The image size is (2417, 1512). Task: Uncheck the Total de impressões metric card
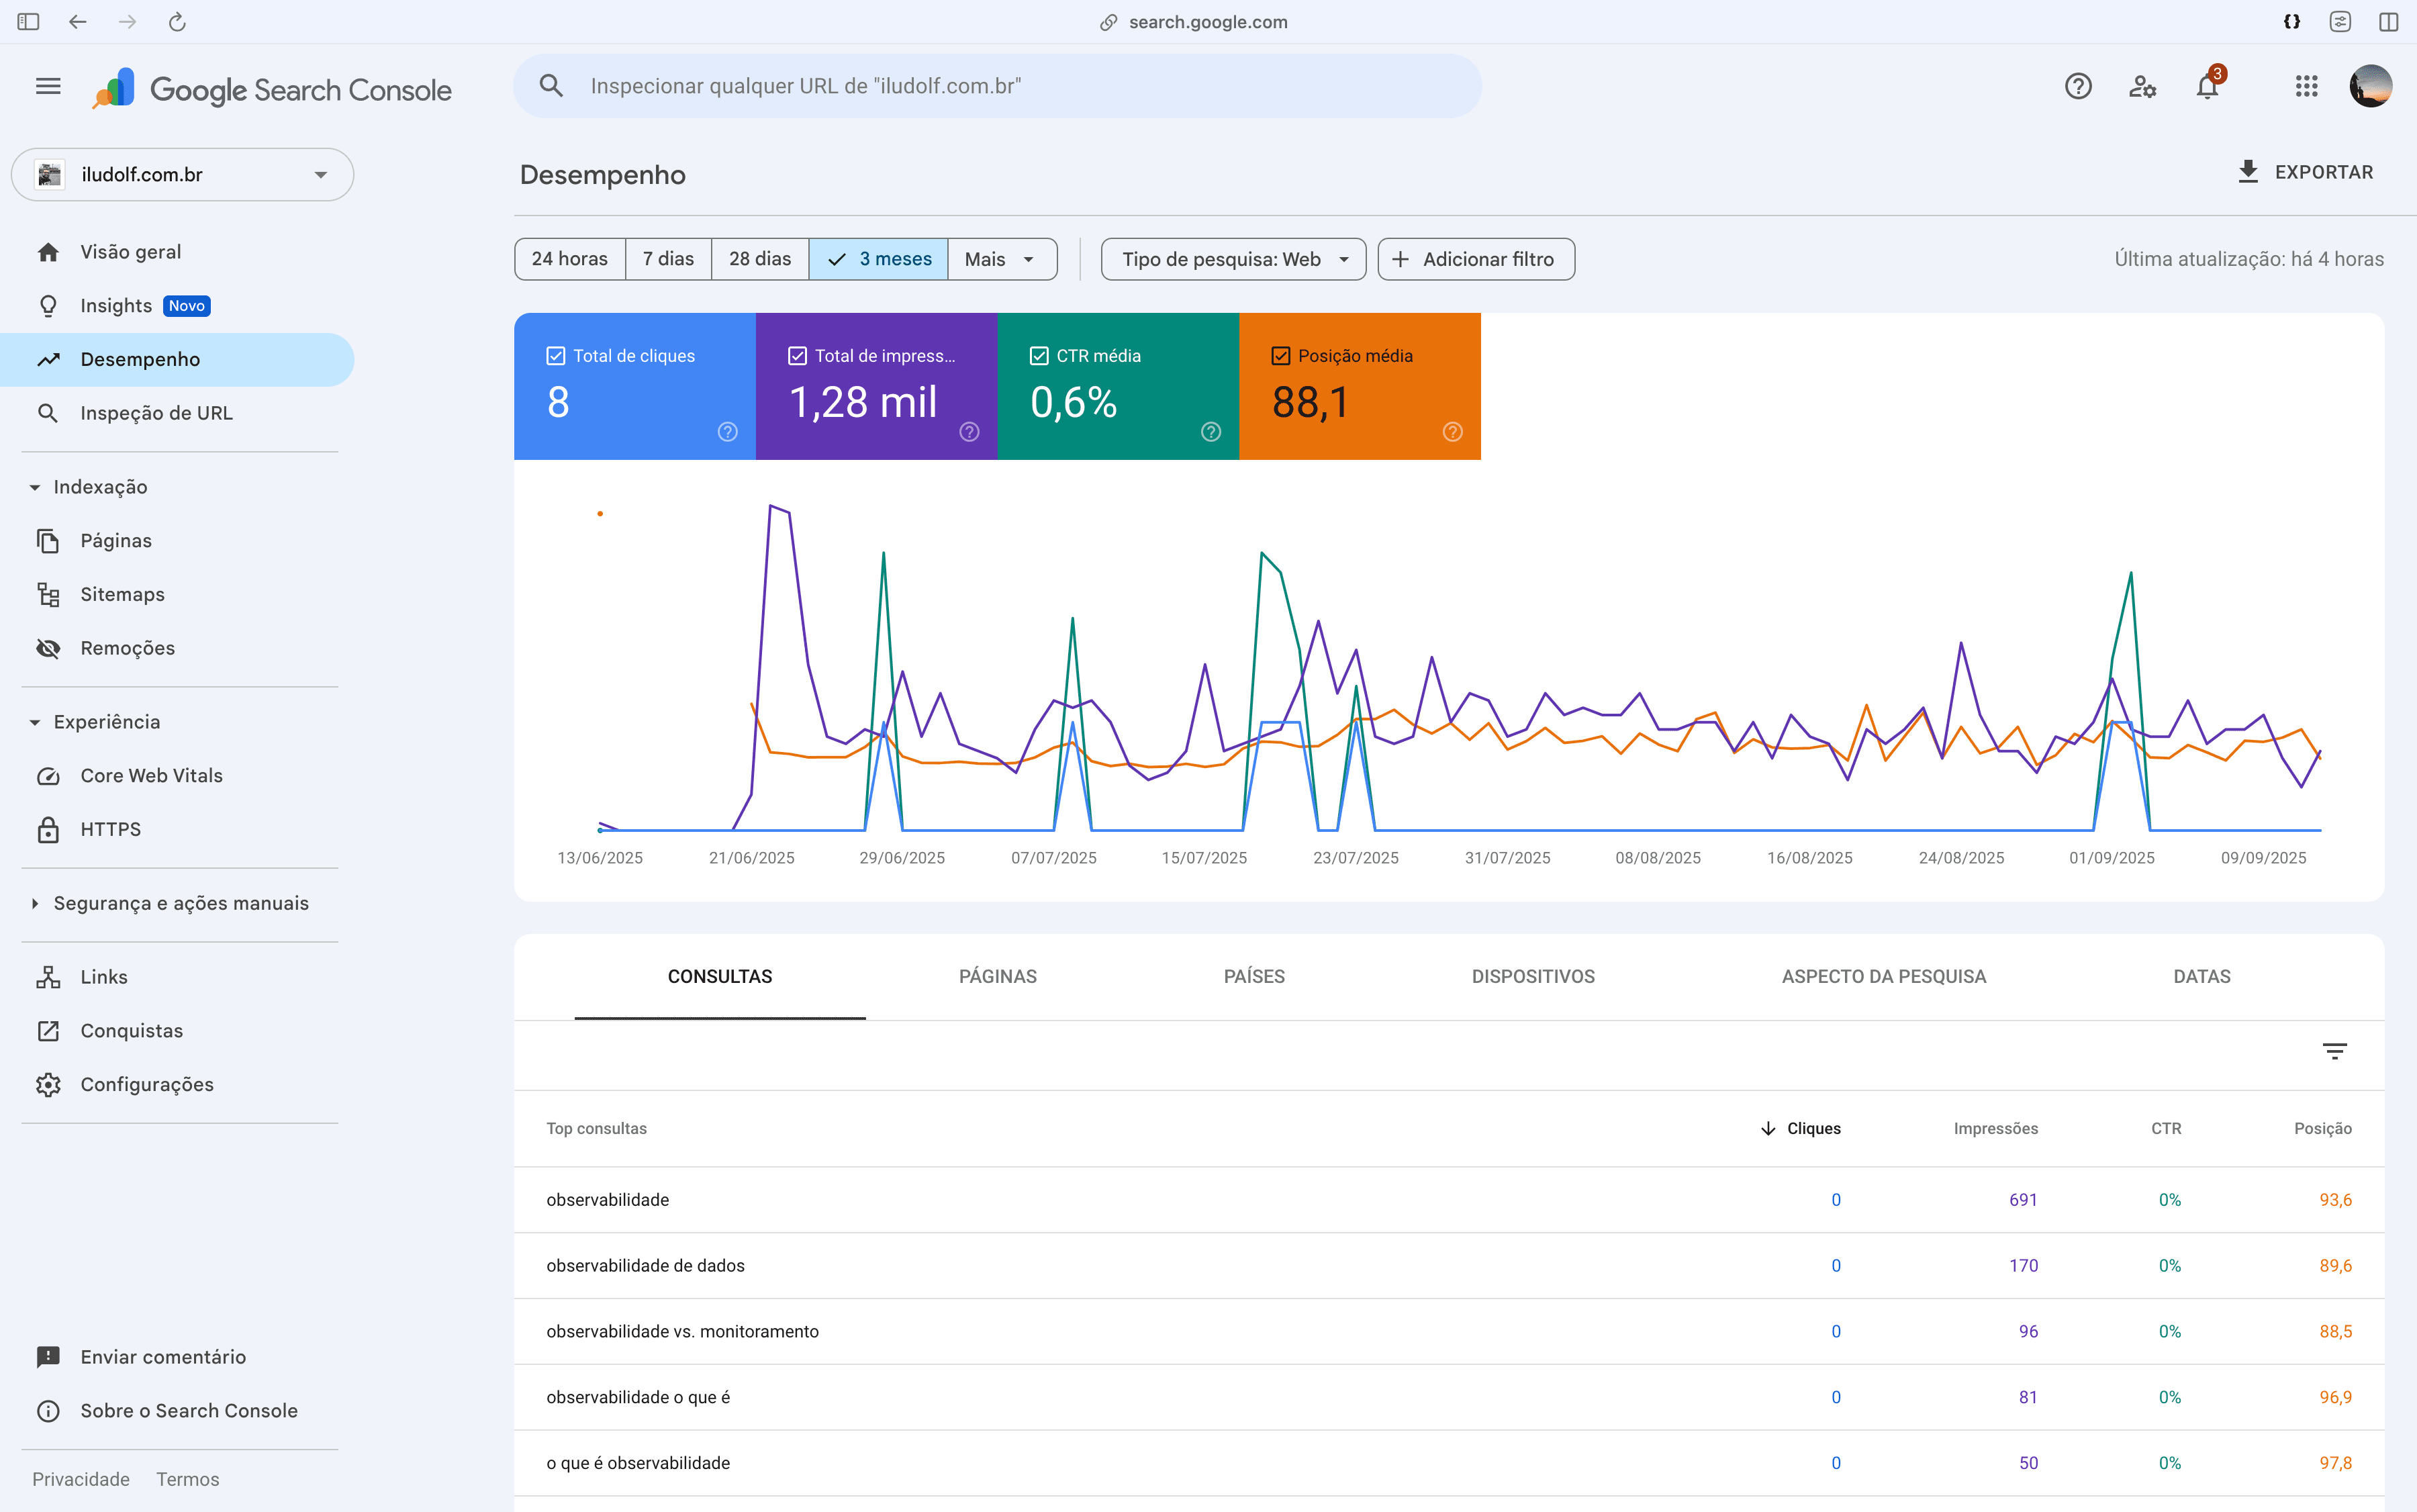click(797, 355)
